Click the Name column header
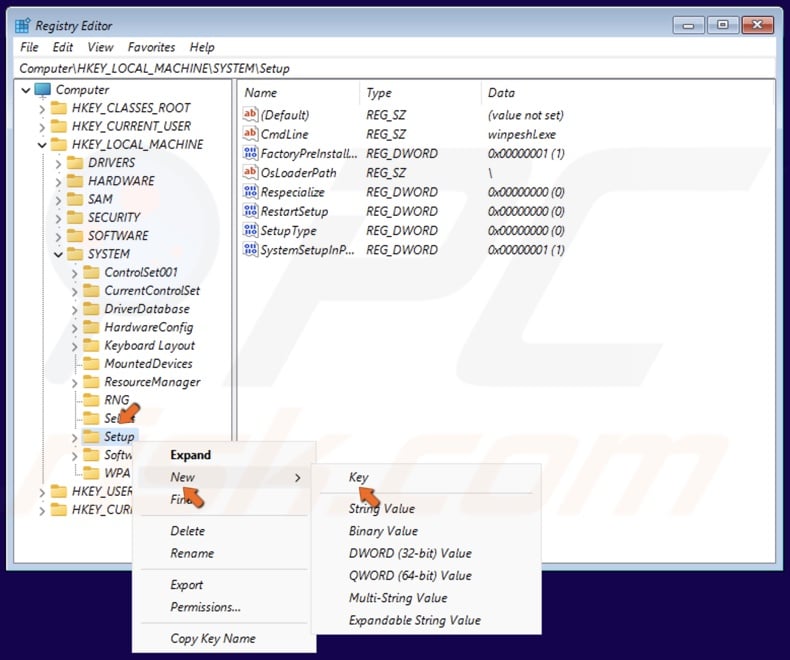The image size is (790, 660). click(x=300, y=93)
